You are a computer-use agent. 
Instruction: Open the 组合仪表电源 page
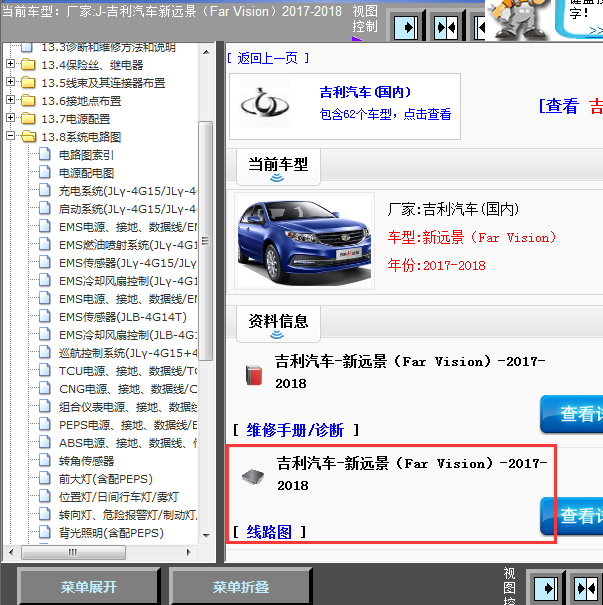pos(128,407)
